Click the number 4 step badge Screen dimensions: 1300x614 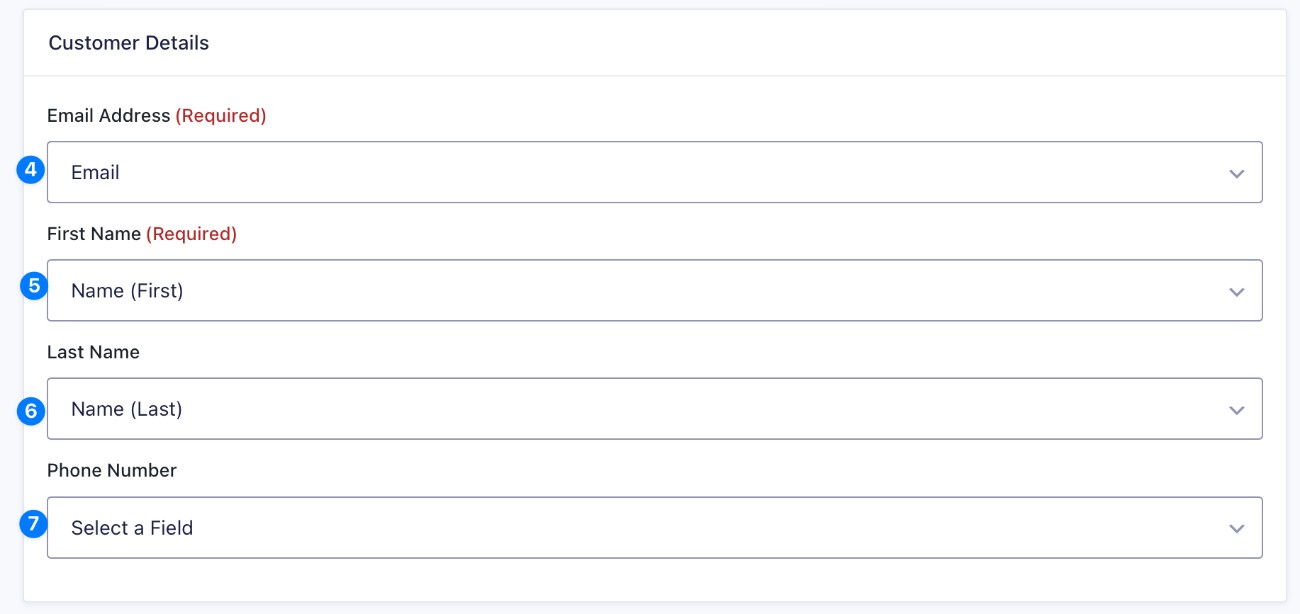(x=32, y=170)
